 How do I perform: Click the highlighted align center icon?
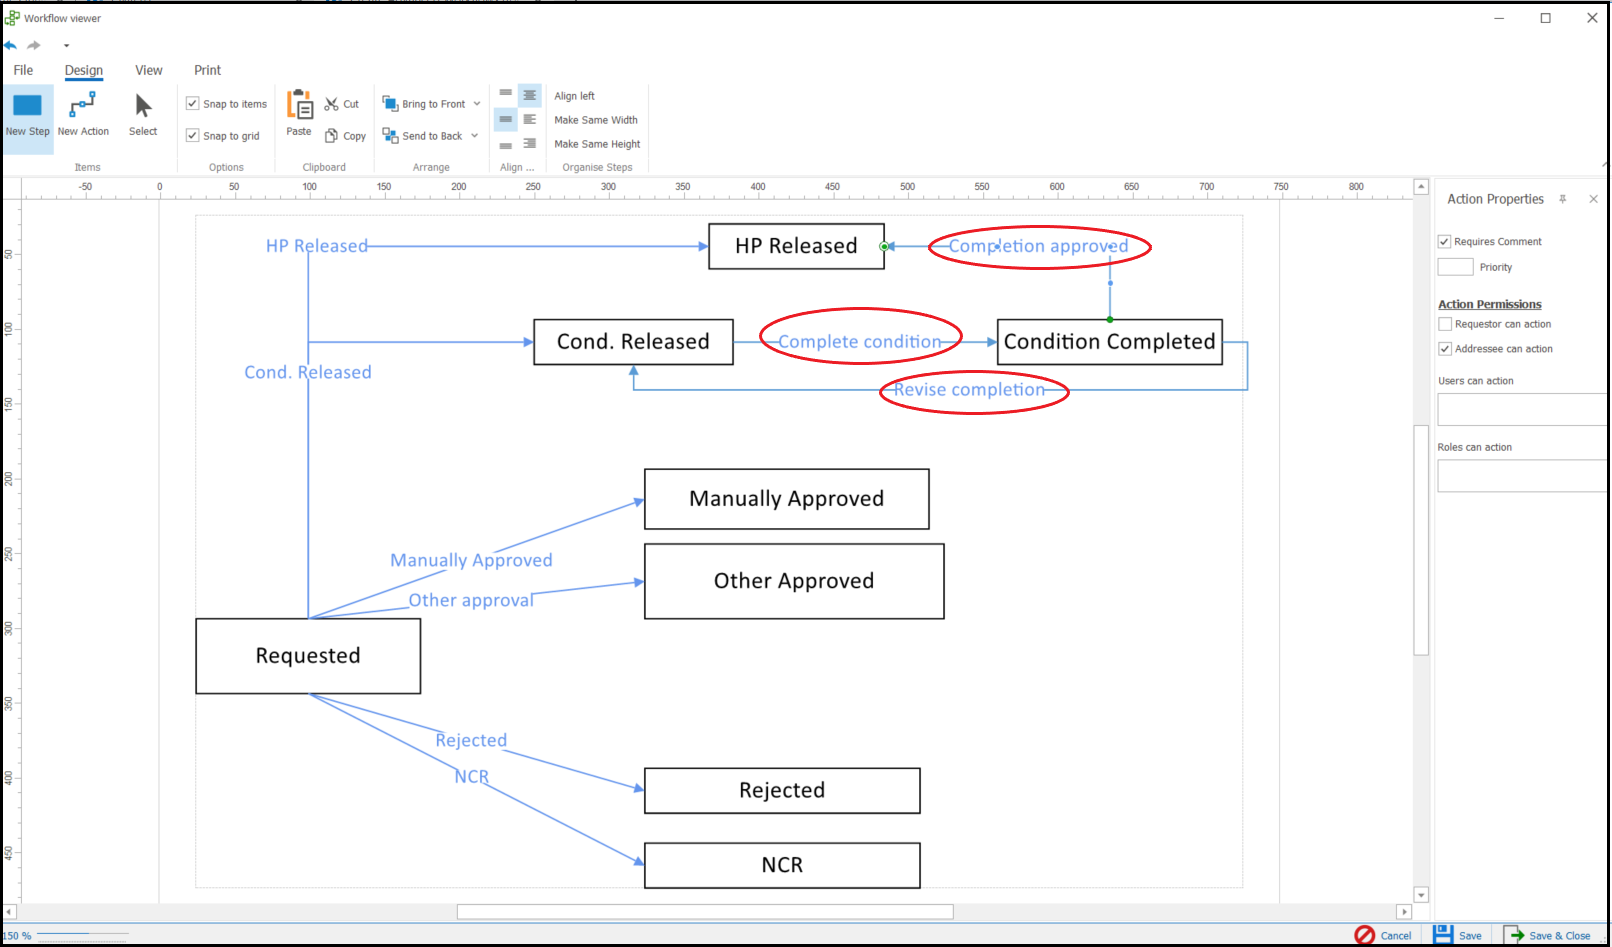530,95
